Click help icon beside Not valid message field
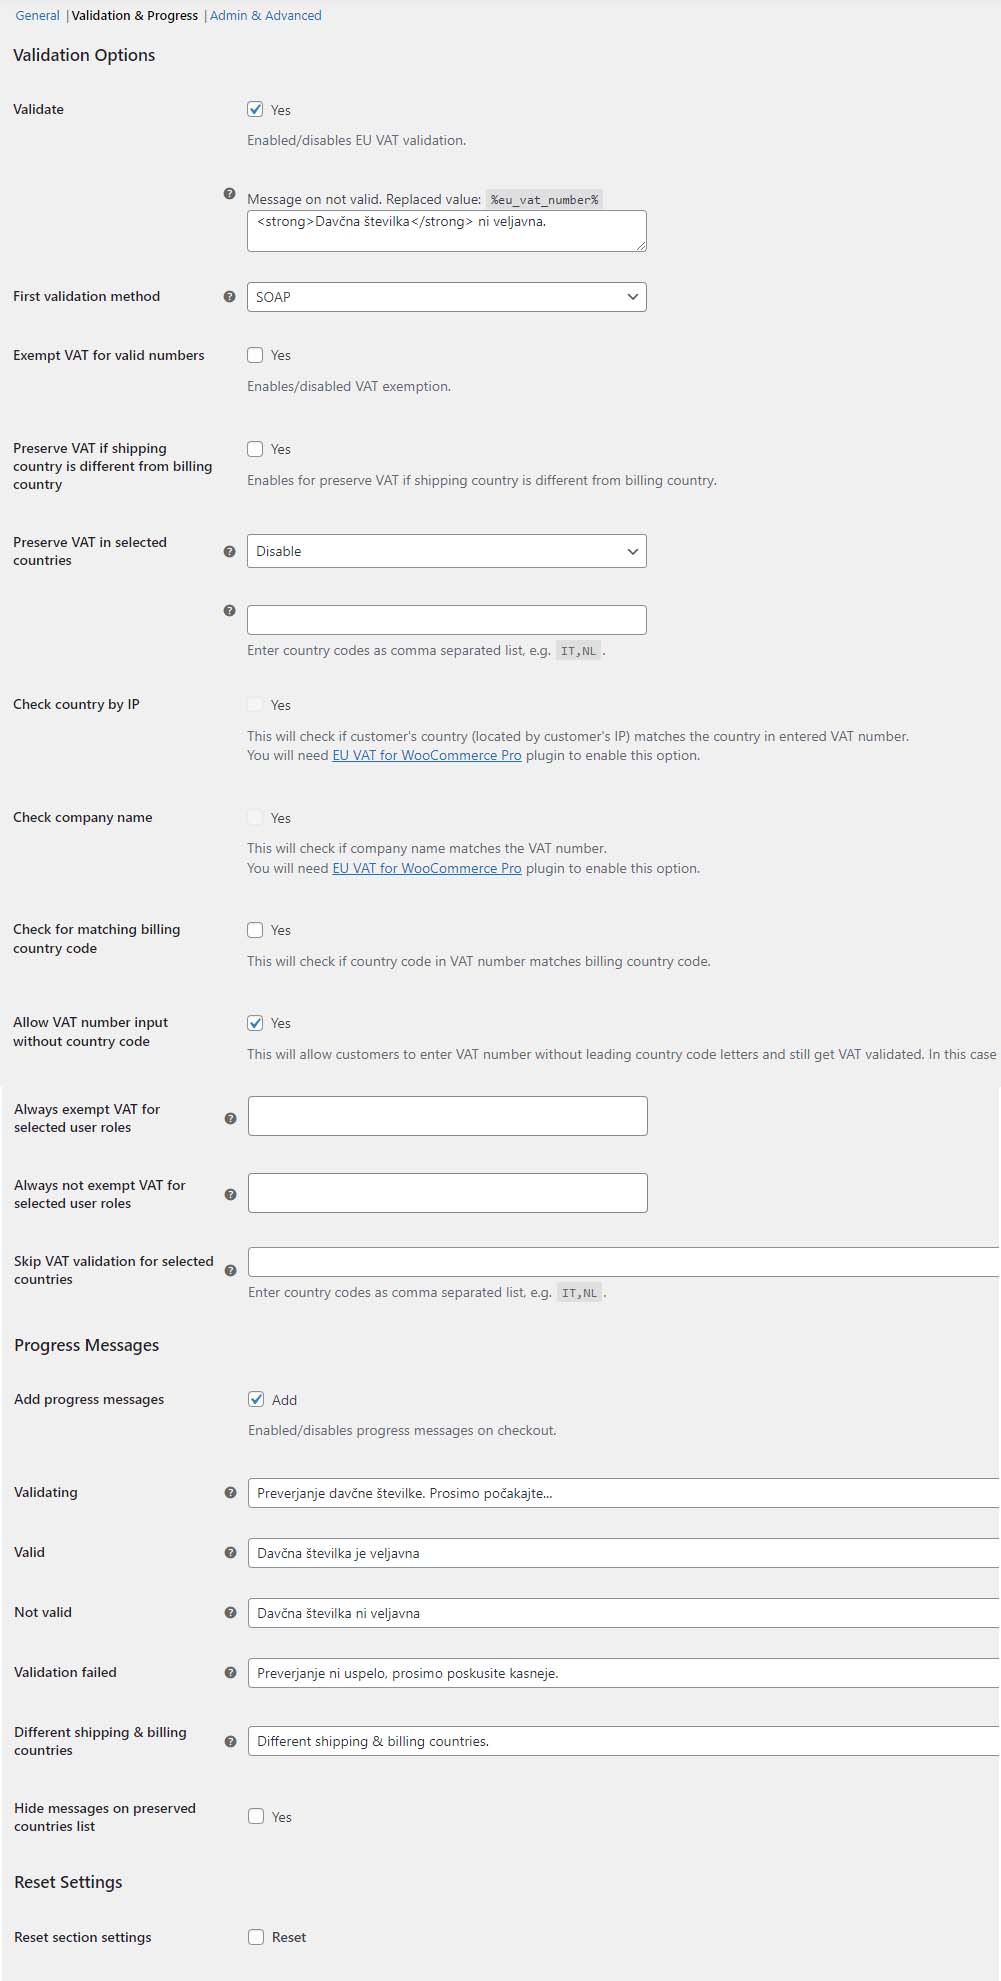 tap(230, 1612)
